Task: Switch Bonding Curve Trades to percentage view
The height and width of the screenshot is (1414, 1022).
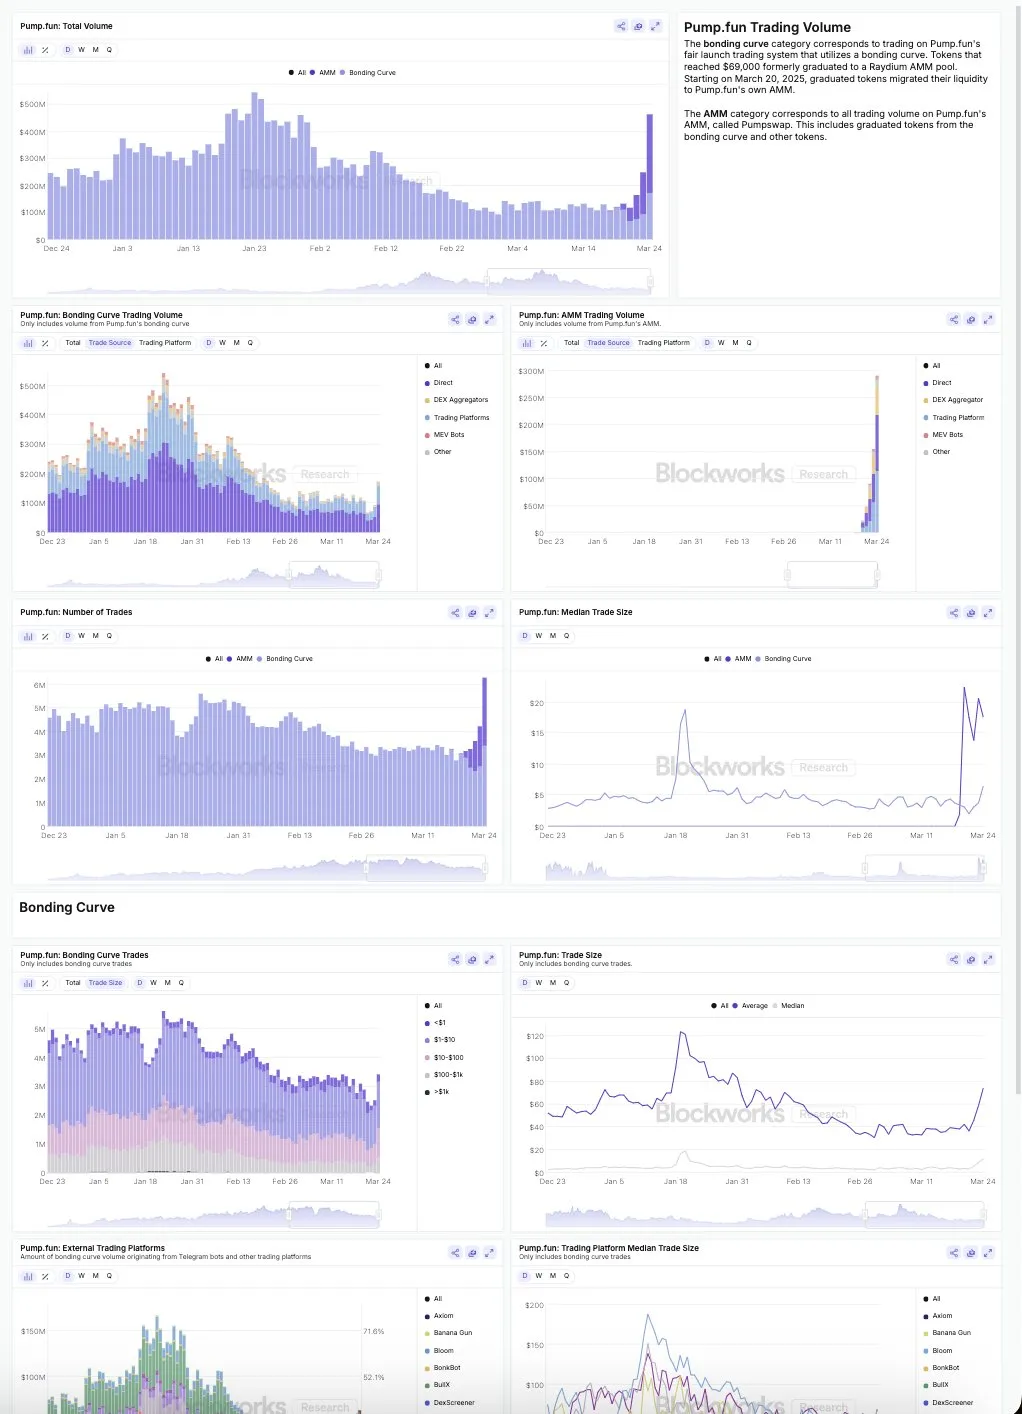Action: (45, 983)
